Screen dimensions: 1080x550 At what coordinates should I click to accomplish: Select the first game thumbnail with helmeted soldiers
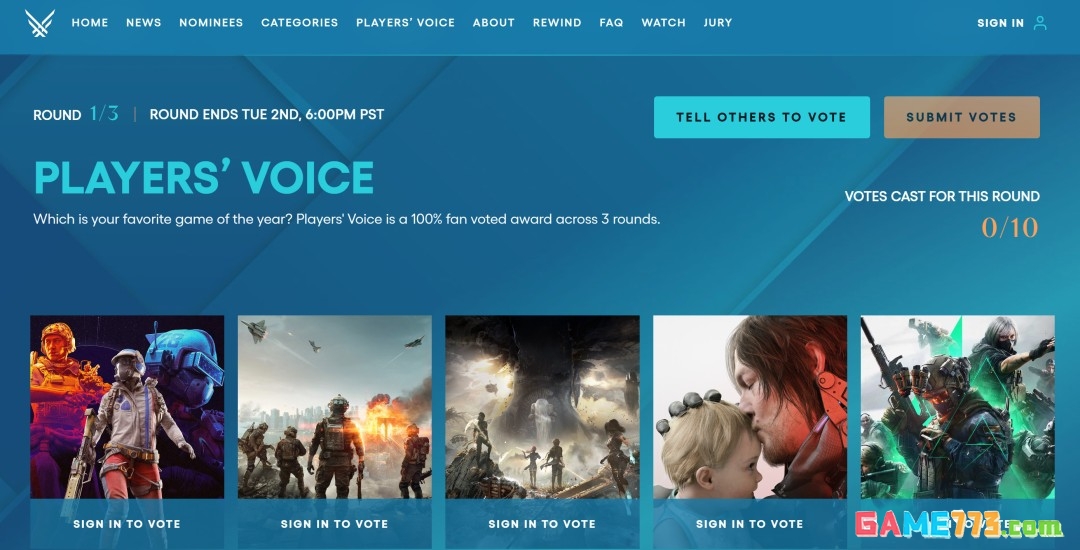coord(127,407)
